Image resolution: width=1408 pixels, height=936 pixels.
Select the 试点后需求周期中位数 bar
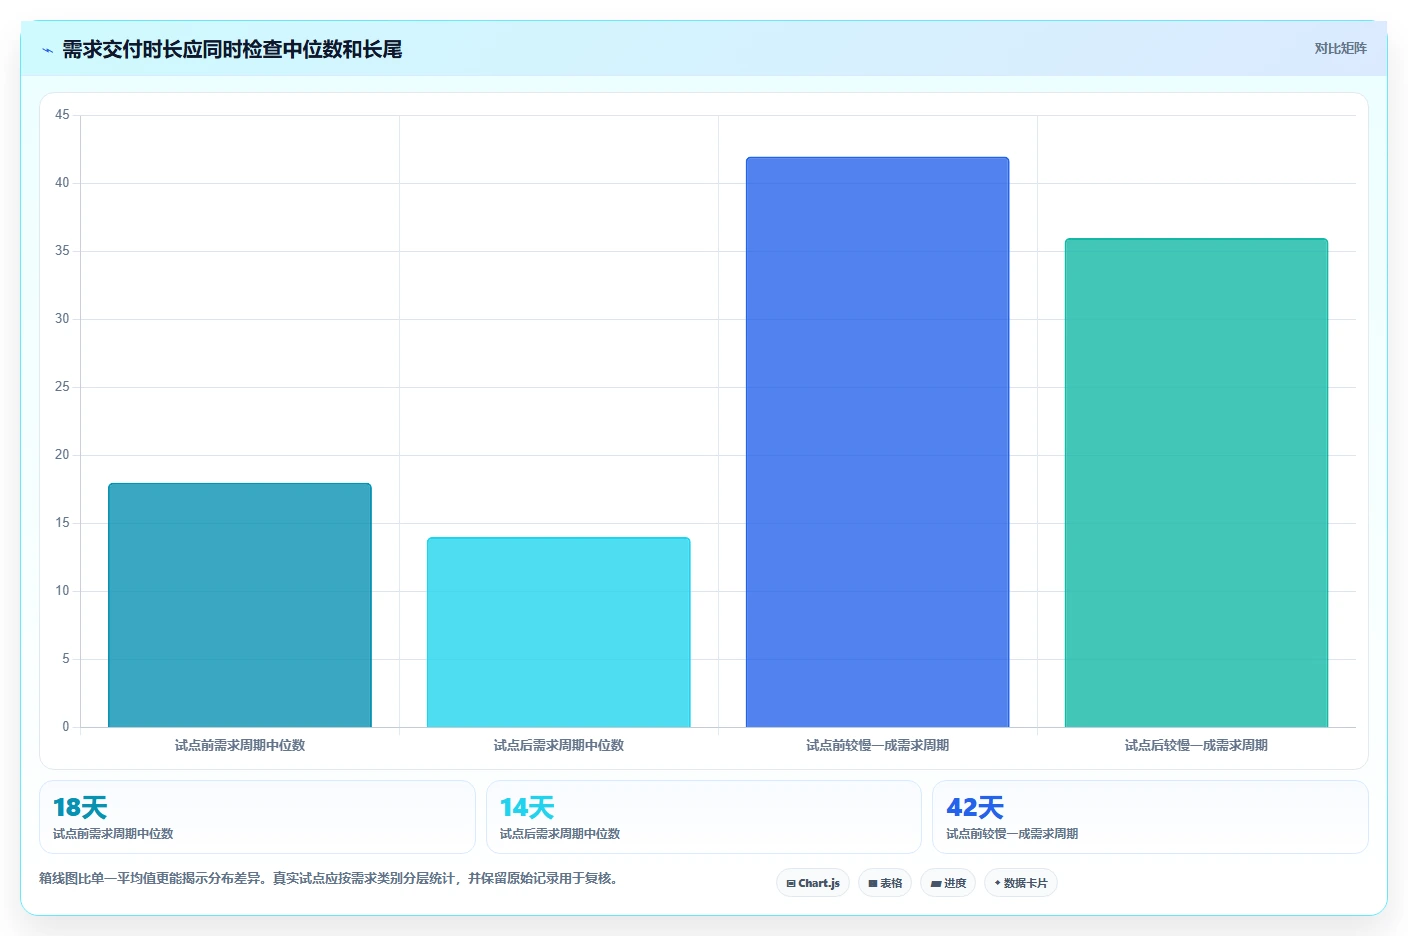click(558, 632)
